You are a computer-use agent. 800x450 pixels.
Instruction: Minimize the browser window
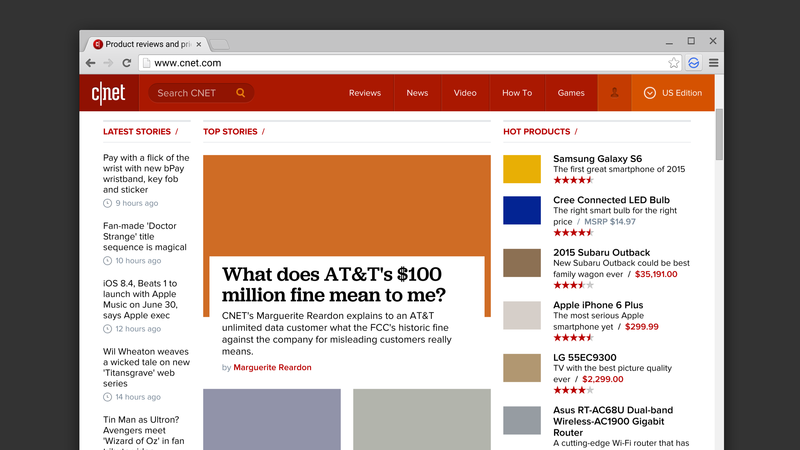(669, 41)
